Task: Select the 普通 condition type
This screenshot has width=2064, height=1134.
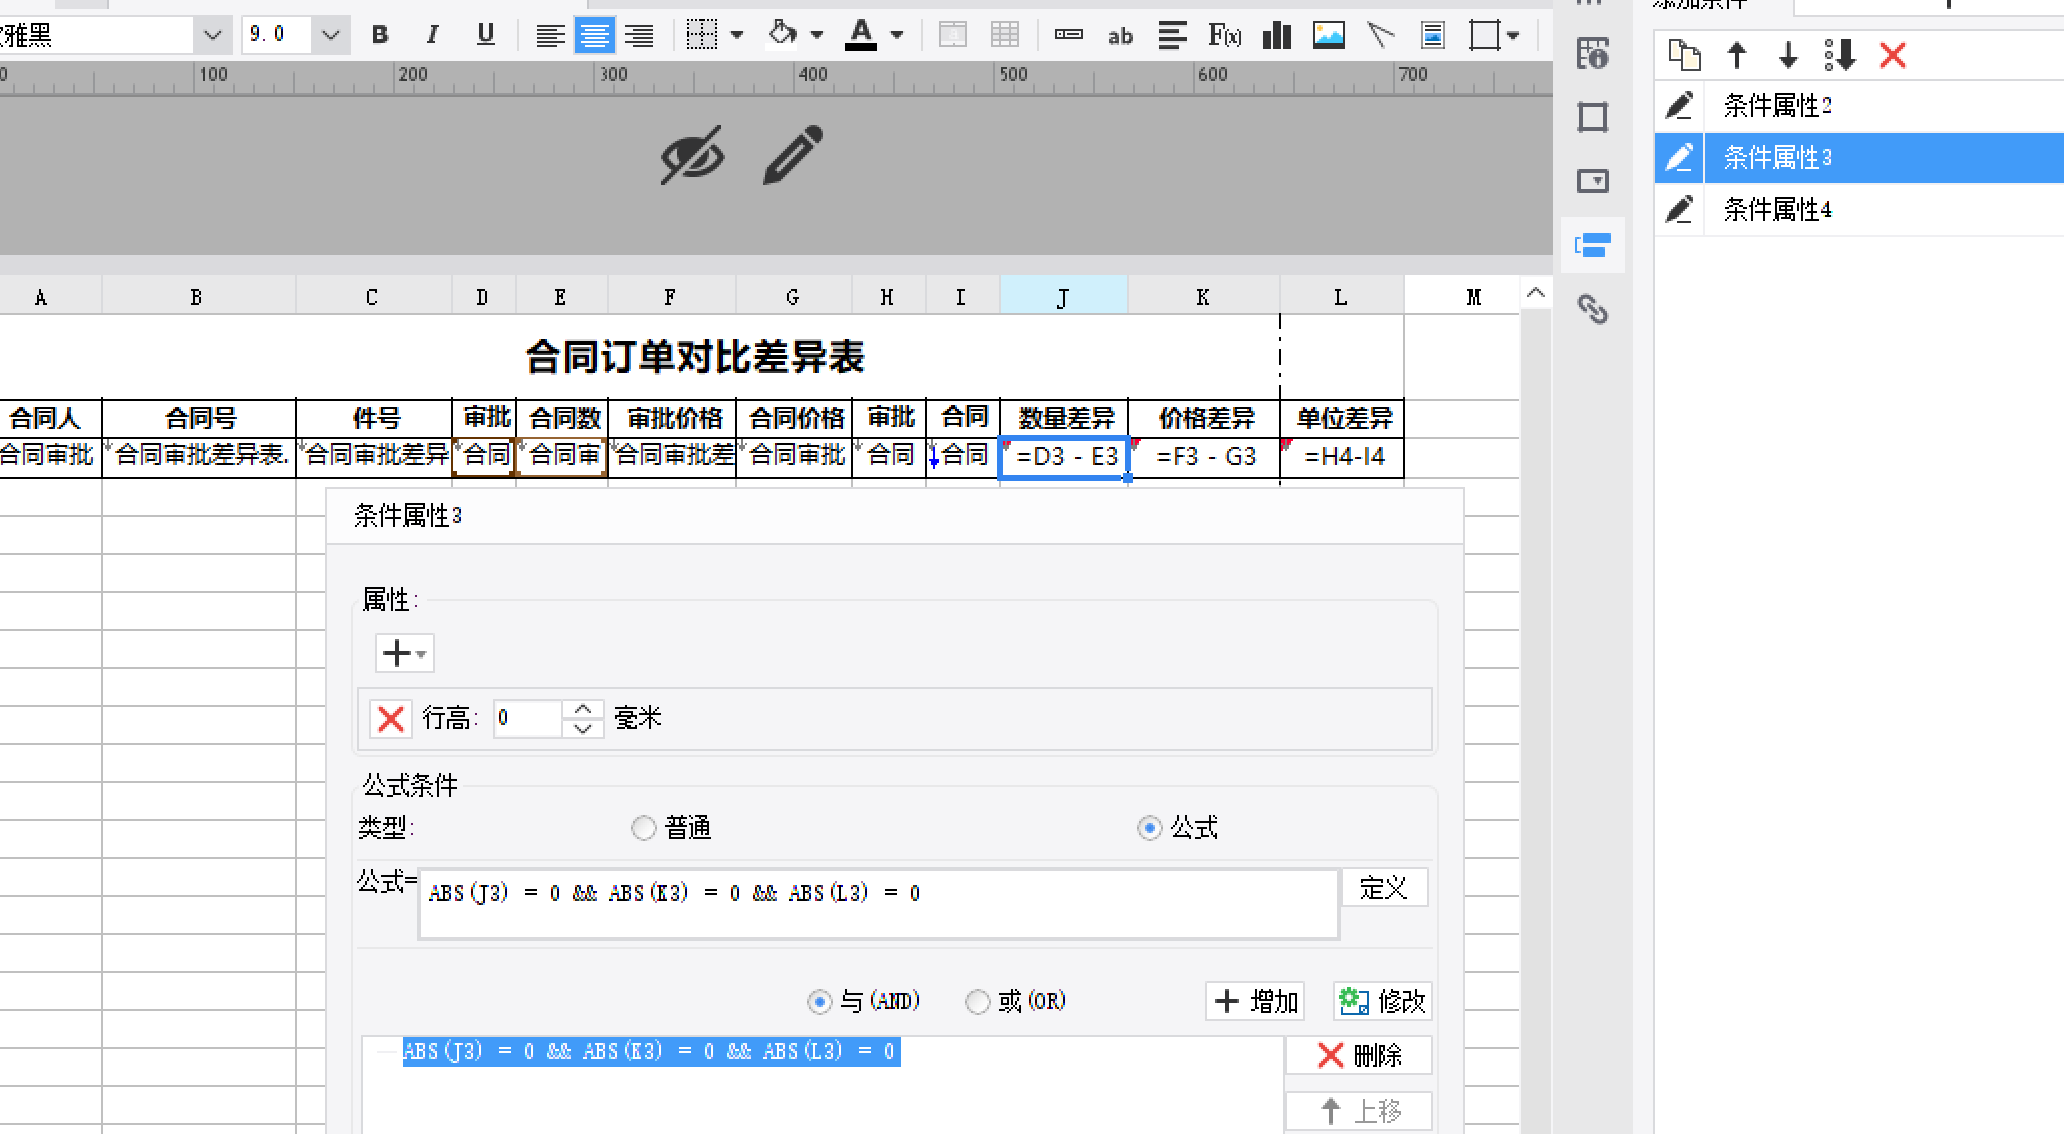Action: point(644,828)
